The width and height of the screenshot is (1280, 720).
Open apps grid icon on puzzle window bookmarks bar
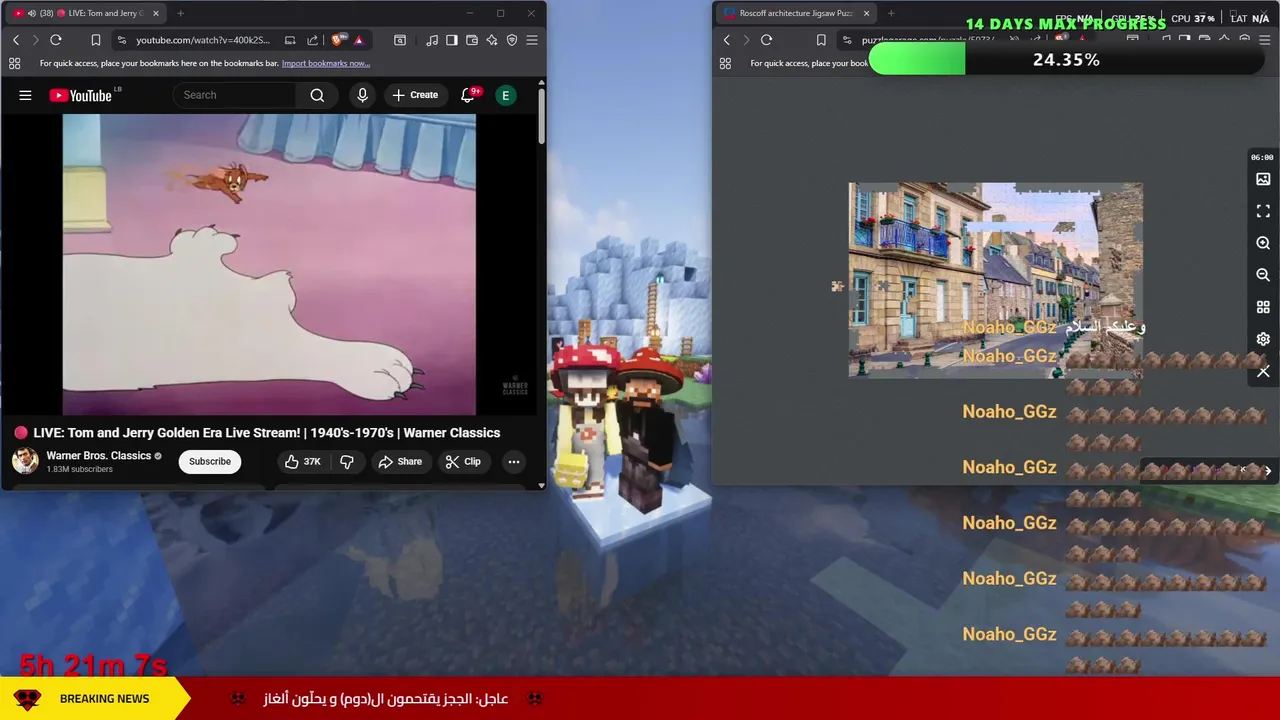pyautogui.click(x=725, y=63)
